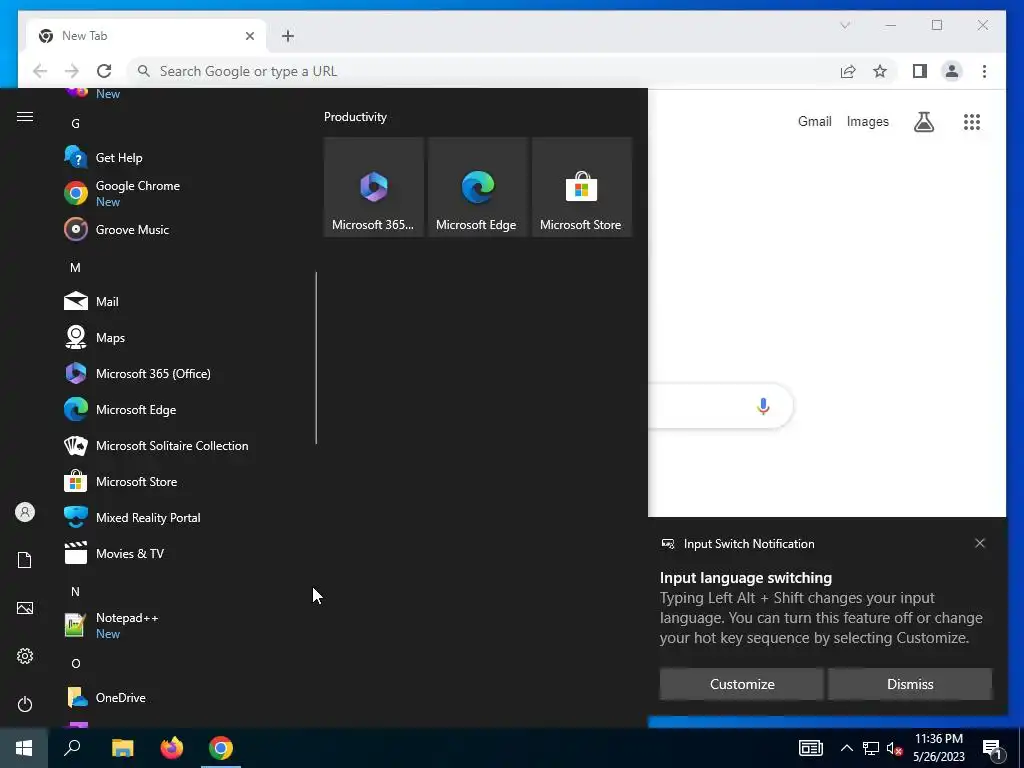Open the News and interests taskbar icon

click(x=810, y=748)
